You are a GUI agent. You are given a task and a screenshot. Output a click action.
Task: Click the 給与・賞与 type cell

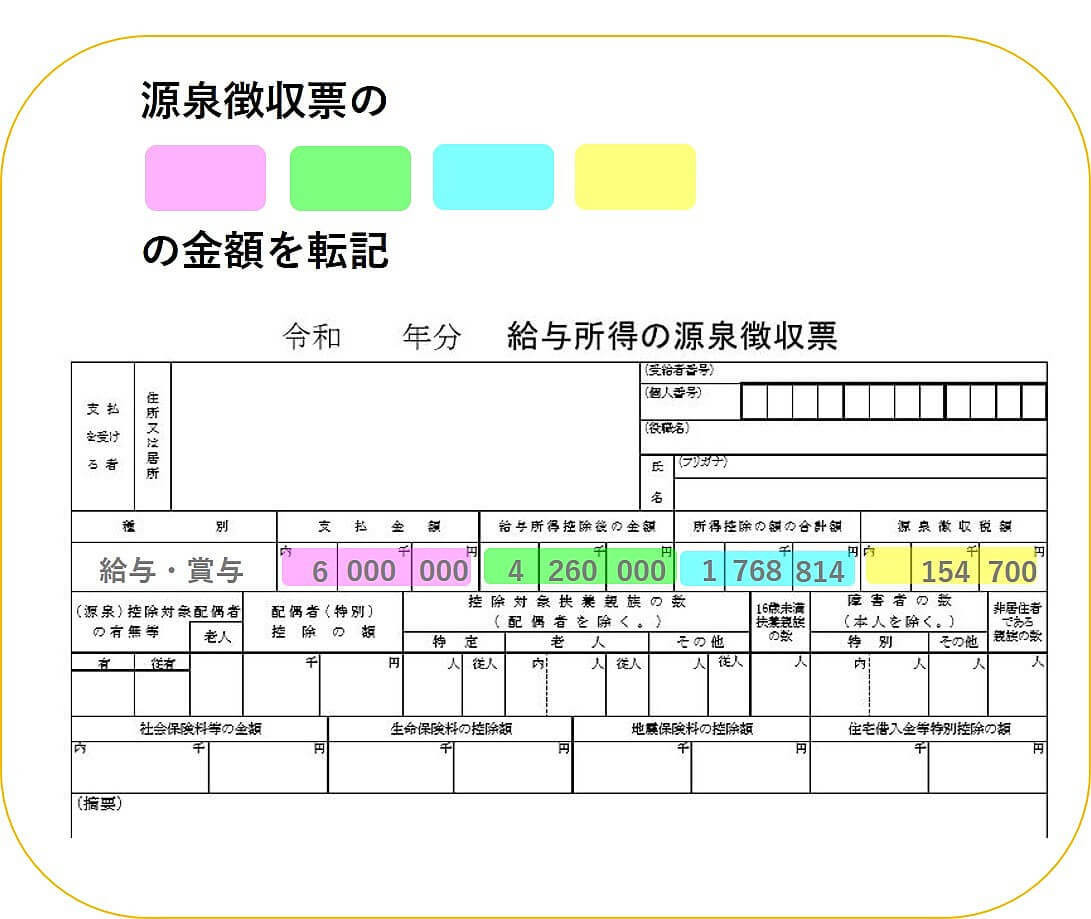[x=172, y=570]
